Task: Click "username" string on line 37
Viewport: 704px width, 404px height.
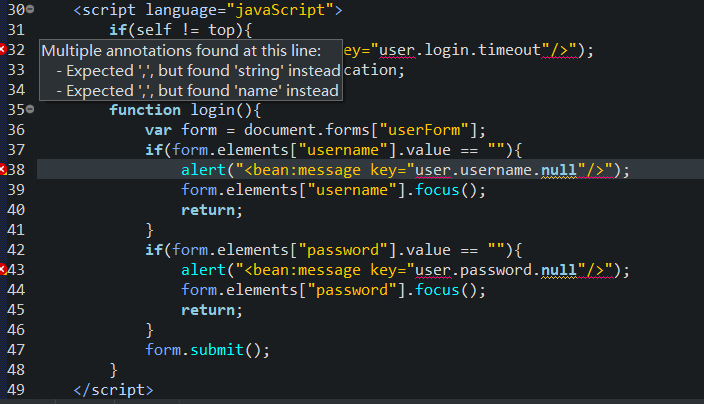Action: pos(343,150)
